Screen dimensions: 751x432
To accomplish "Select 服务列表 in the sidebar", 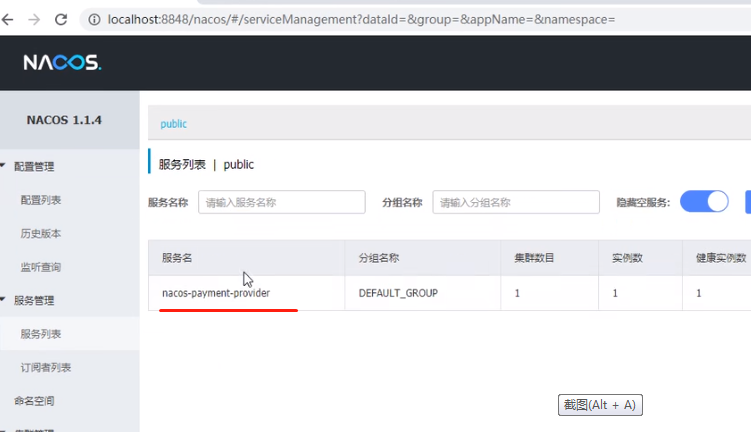I will click(x=41, y=334).
